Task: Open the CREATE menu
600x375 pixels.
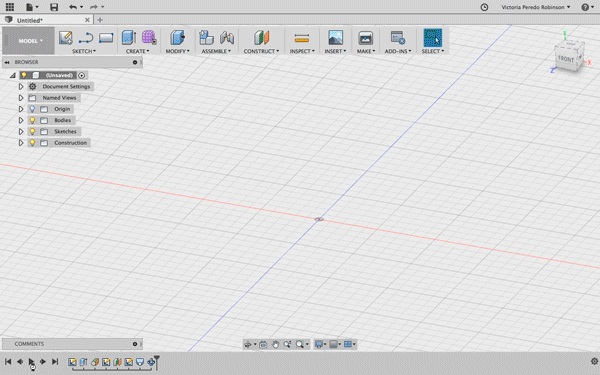Action: tap(137, 51)
